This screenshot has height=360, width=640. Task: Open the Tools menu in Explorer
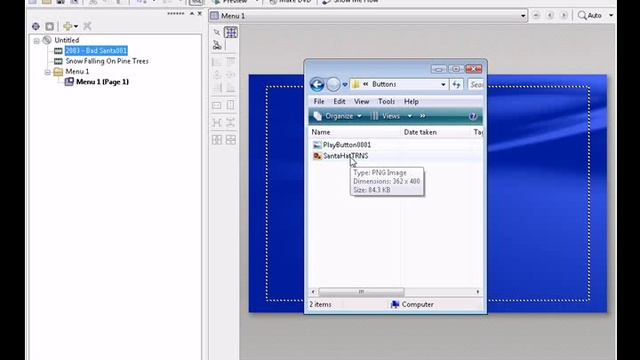pyautogui.click(x=386, y=101)
